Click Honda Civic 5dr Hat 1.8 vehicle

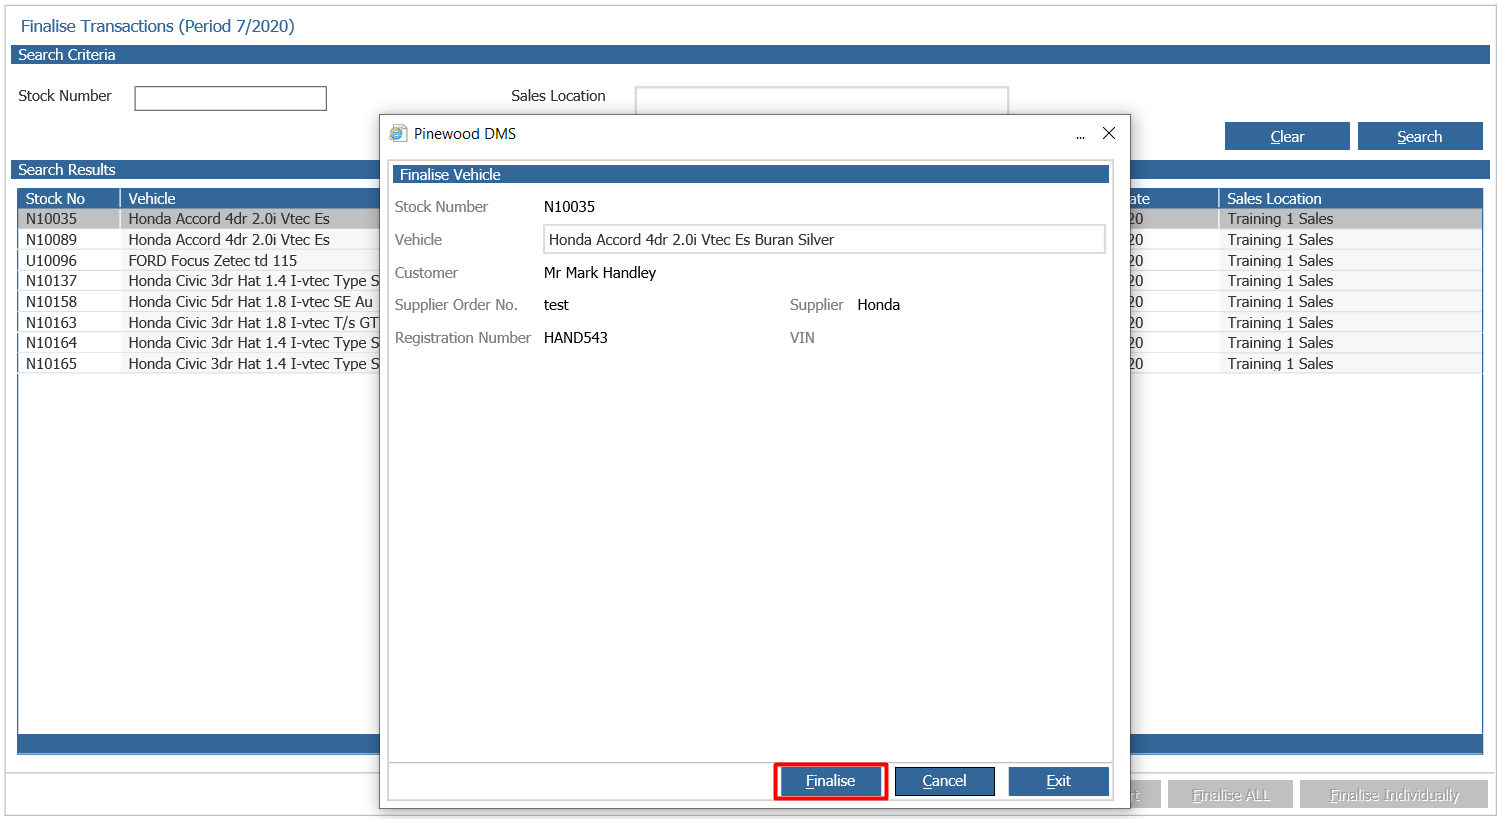click(250, 302)
